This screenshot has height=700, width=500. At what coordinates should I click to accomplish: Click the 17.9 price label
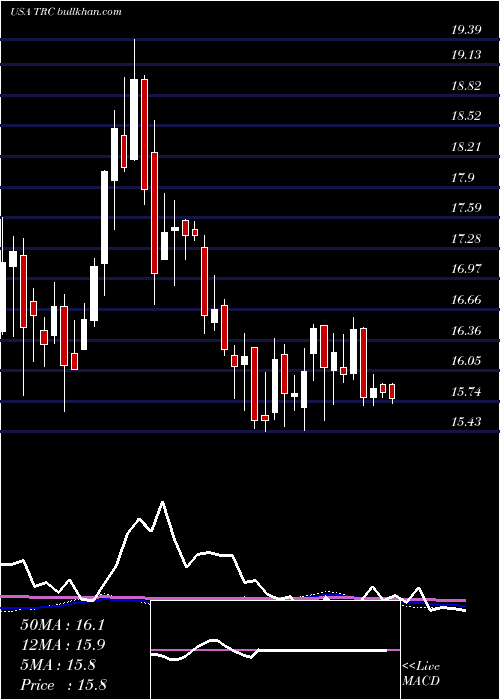pyautogui.click(x=462, y=178)
